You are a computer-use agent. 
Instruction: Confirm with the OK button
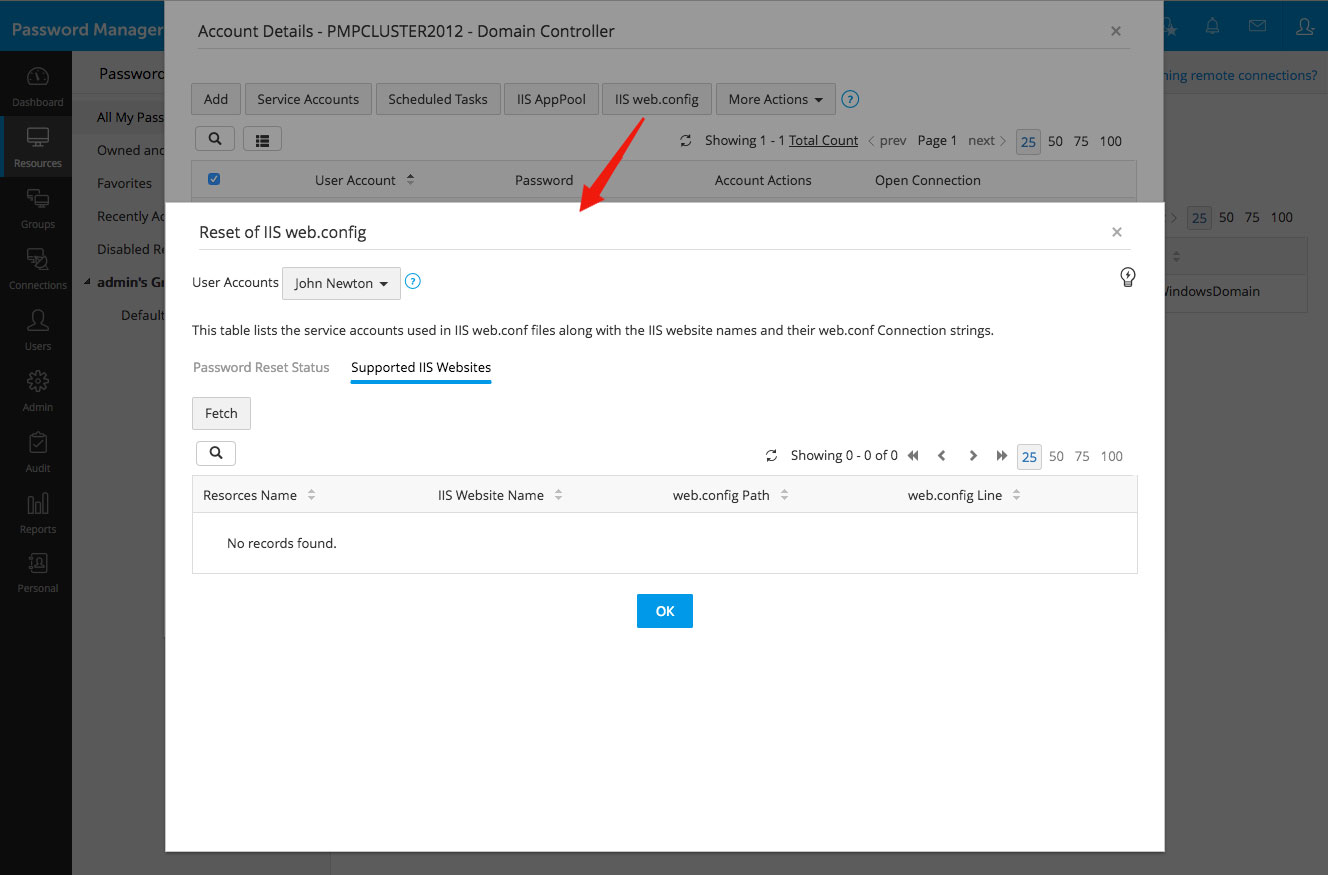(665, 611)
